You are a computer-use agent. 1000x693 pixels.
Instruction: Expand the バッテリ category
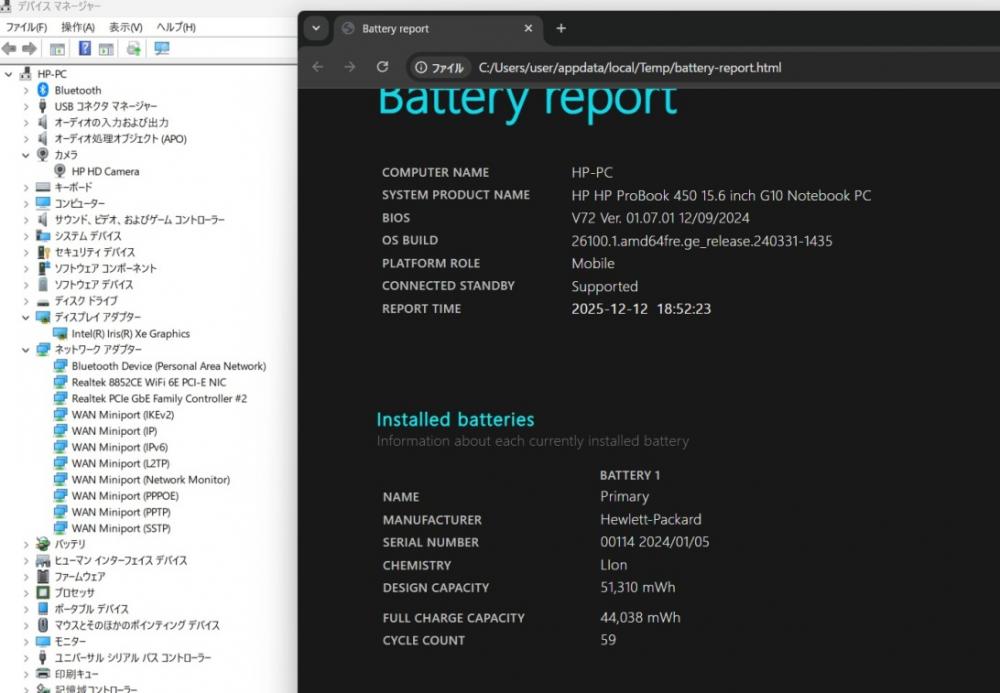tap(26, 544)
